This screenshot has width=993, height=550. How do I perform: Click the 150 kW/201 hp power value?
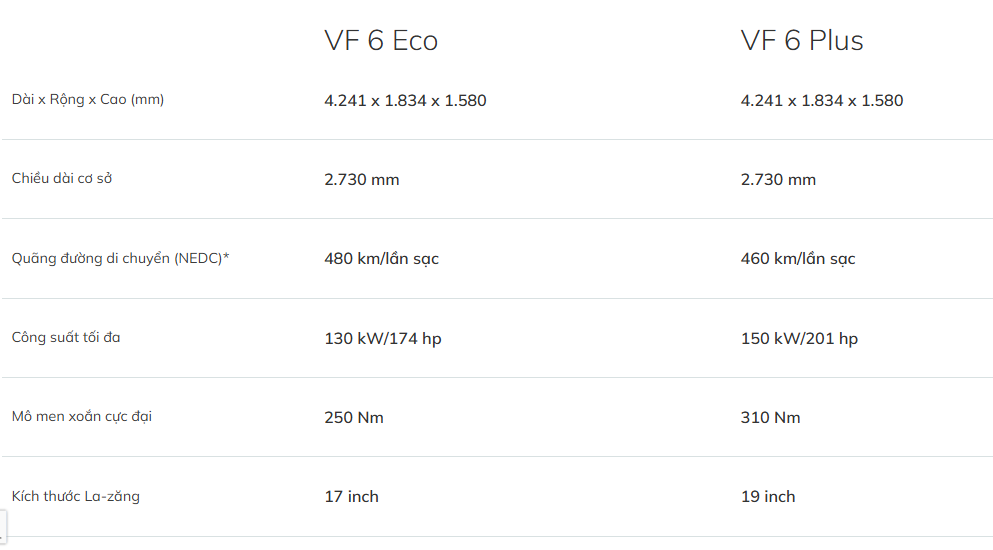(799, 339)
